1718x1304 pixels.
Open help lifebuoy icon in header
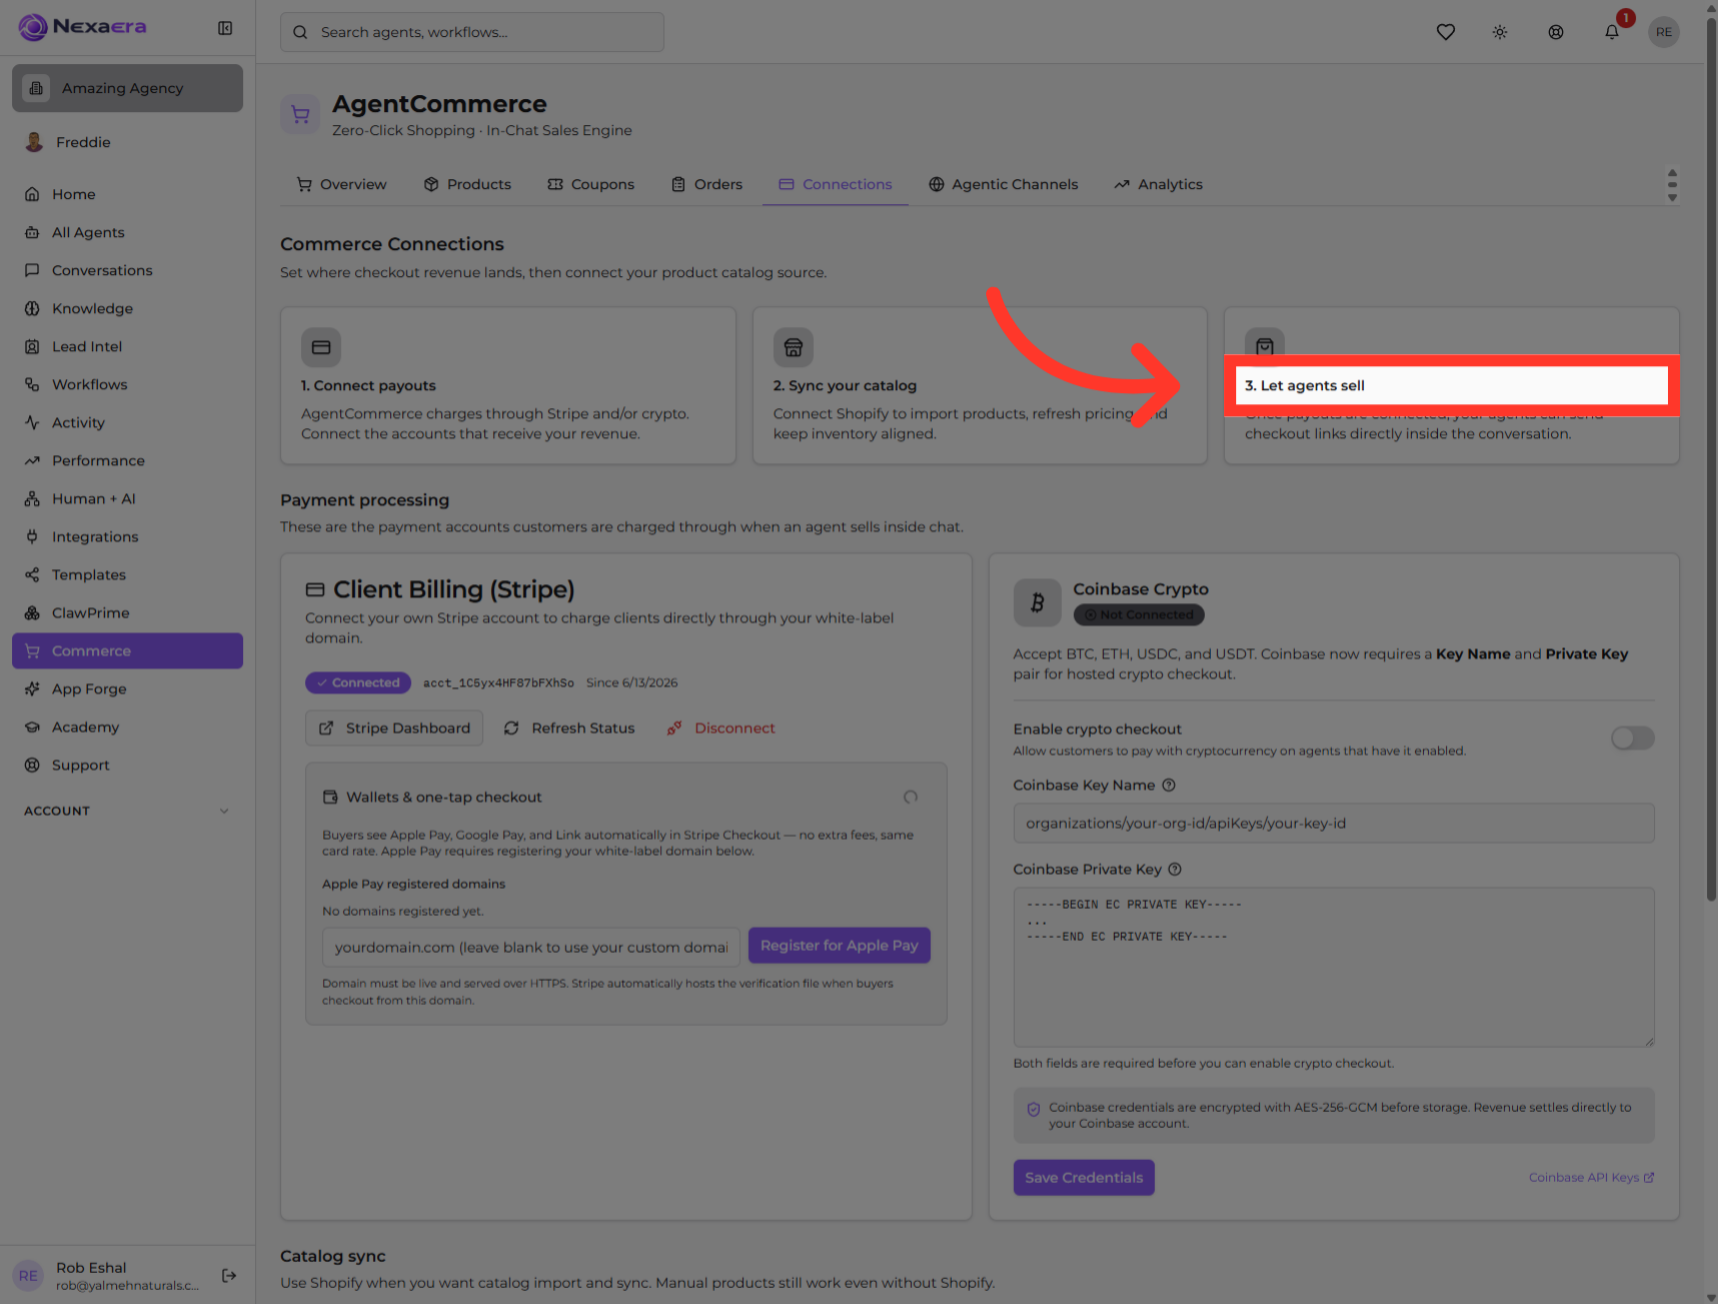1556,32
